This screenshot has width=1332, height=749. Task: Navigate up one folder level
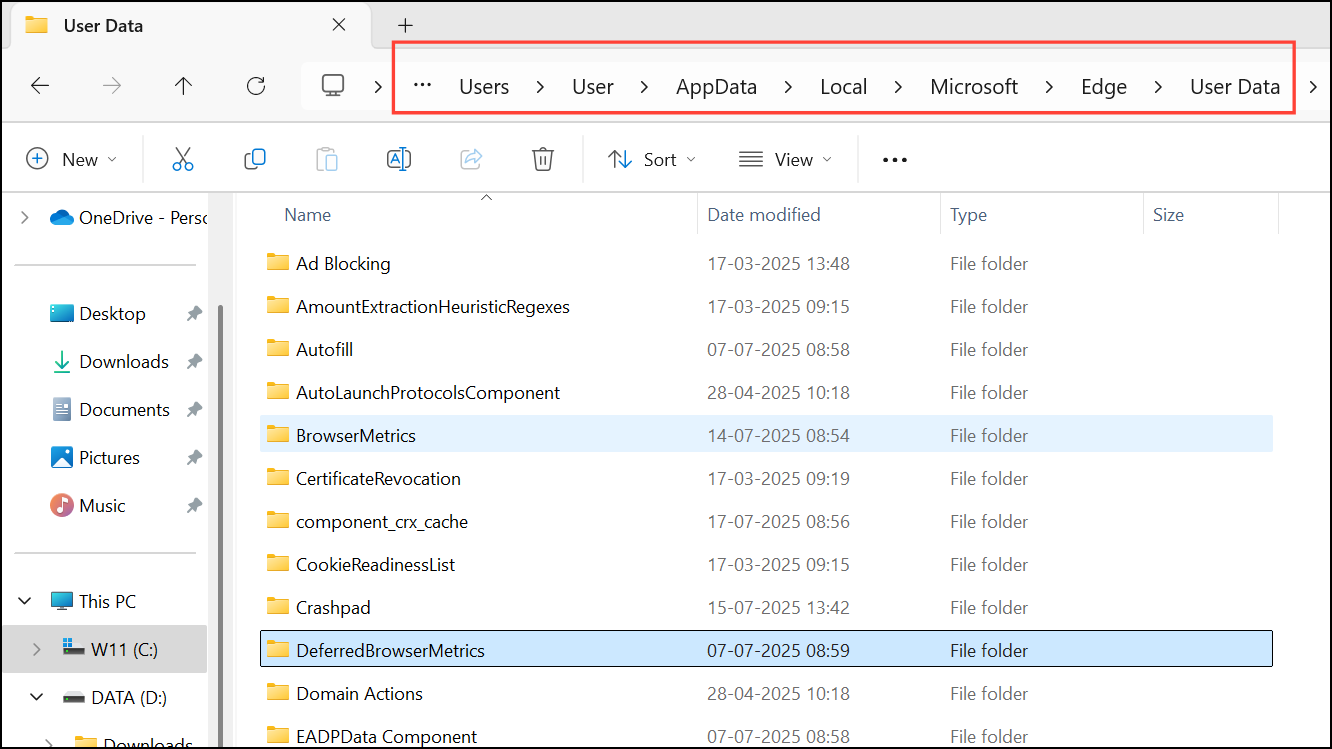(183, 86)
